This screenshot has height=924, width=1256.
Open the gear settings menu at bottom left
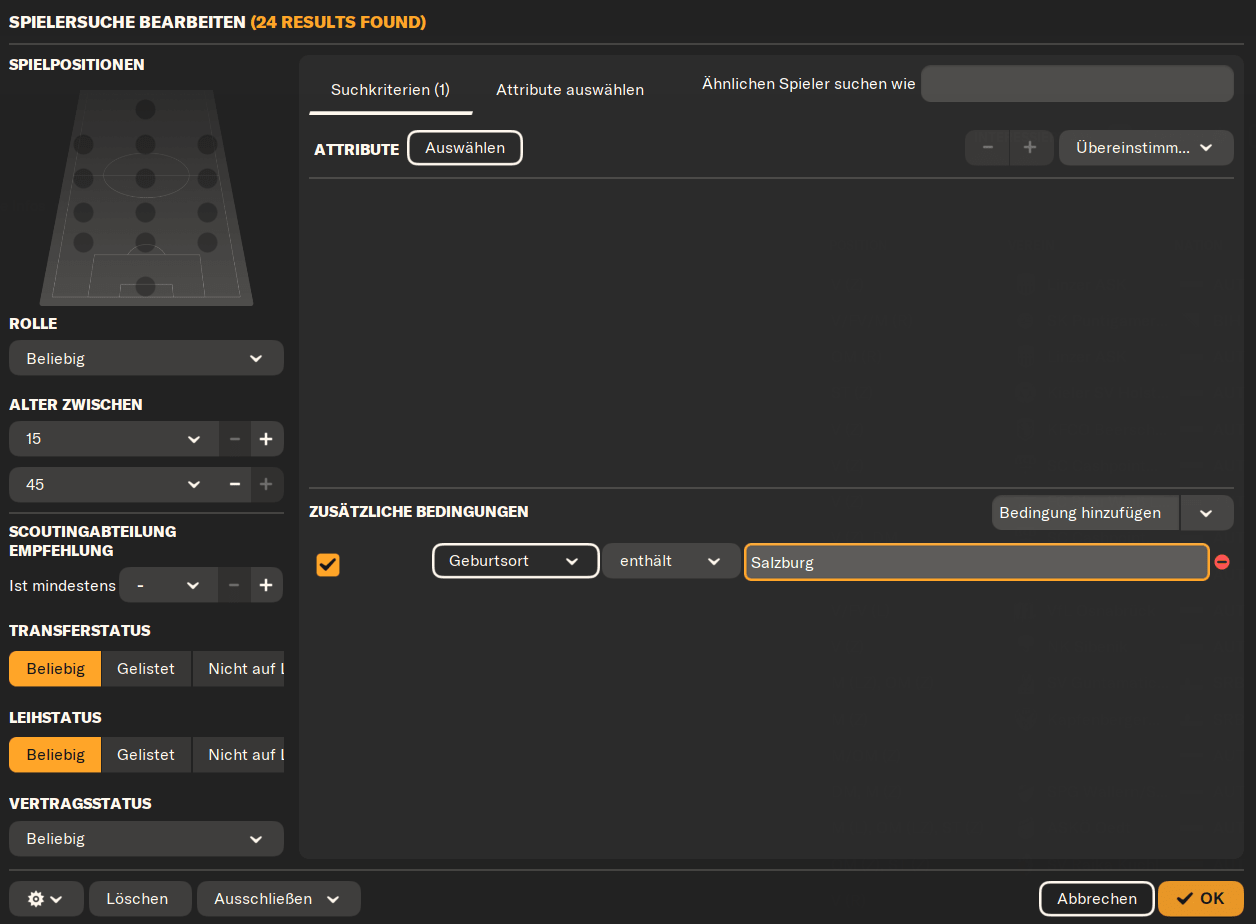45,899
